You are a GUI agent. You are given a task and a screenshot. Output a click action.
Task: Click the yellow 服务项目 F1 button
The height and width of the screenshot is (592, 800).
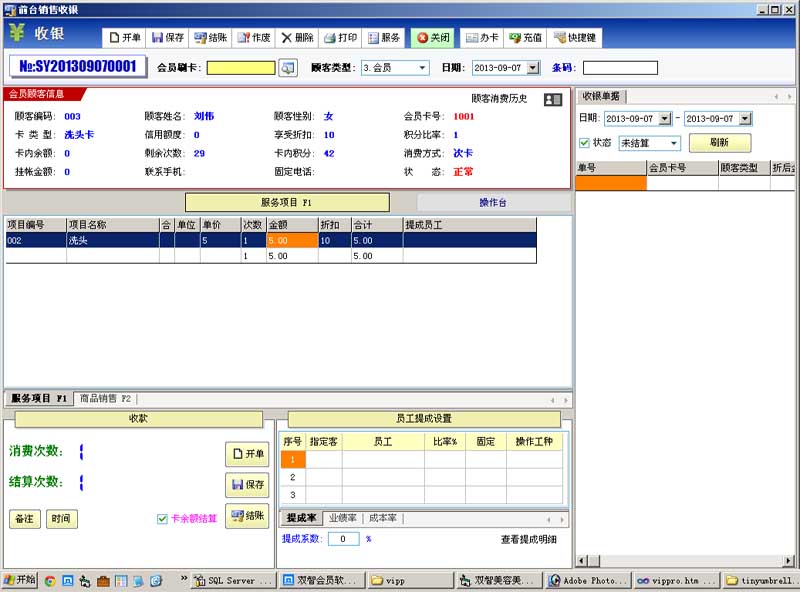287,203
